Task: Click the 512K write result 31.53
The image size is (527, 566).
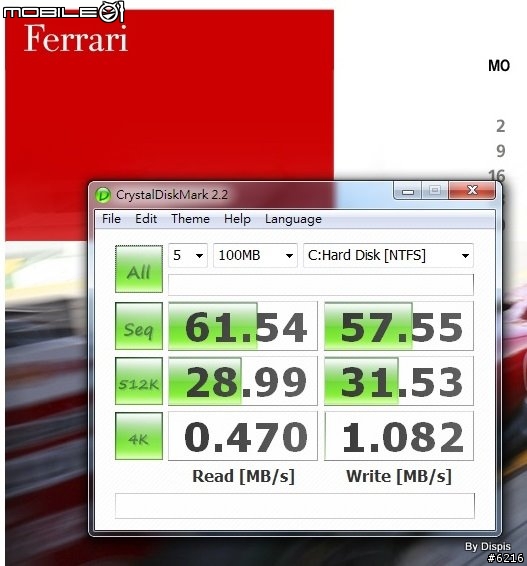Action: [399, 381]
